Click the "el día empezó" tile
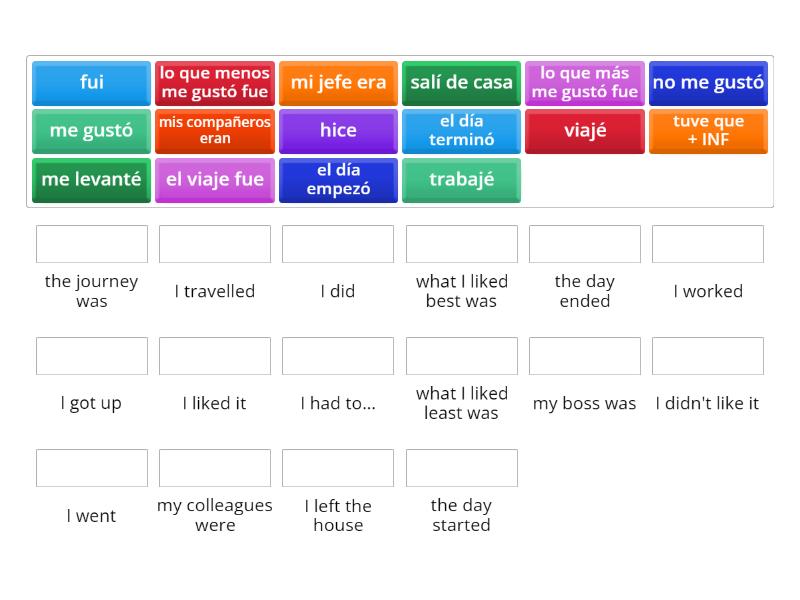800x600 pixels. pos(337,180)
